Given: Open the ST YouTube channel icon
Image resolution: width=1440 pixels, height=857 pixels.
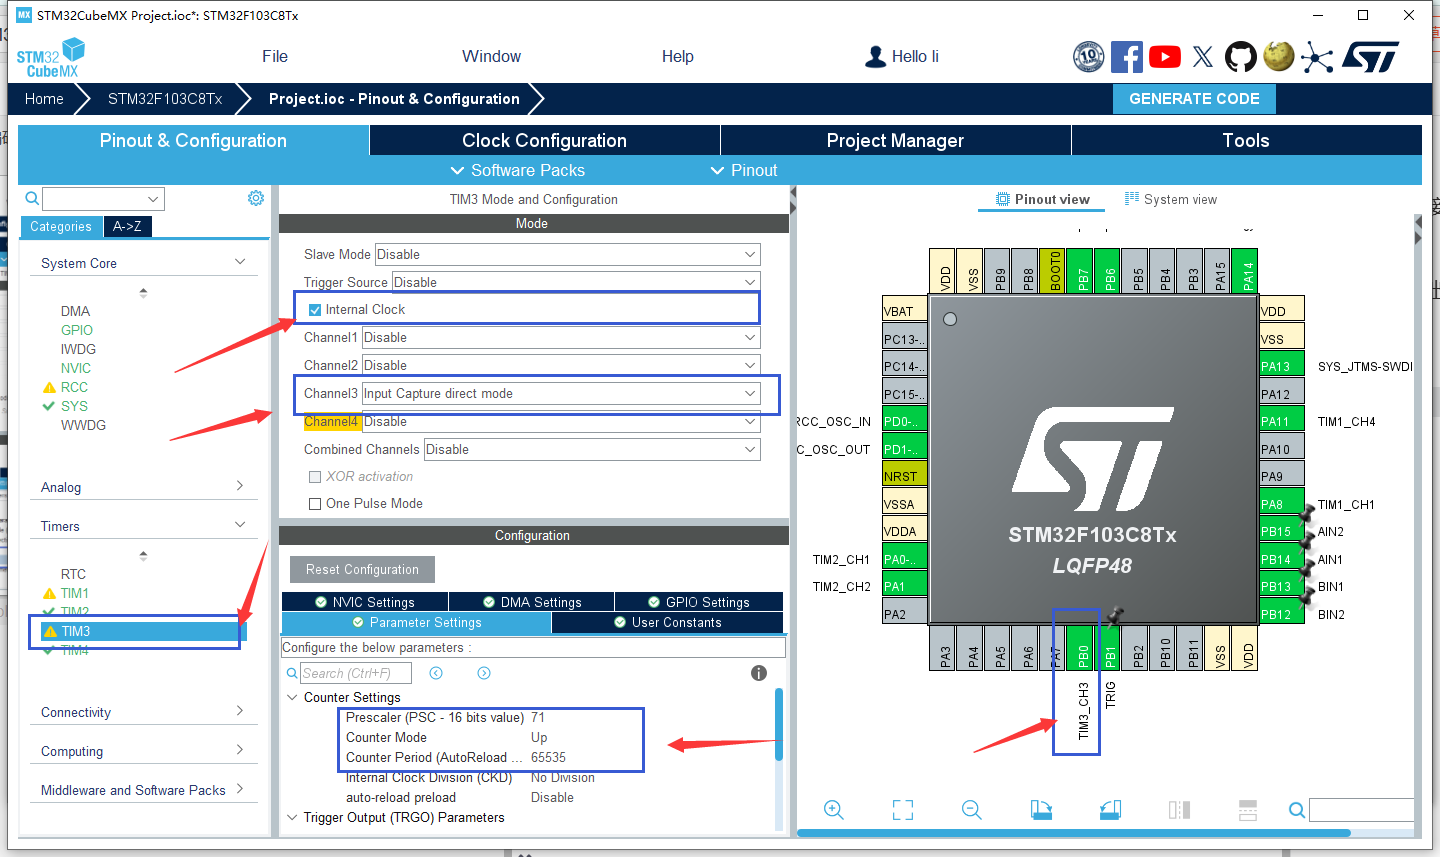Looking at the screenshot, I should pos(1165,57).
